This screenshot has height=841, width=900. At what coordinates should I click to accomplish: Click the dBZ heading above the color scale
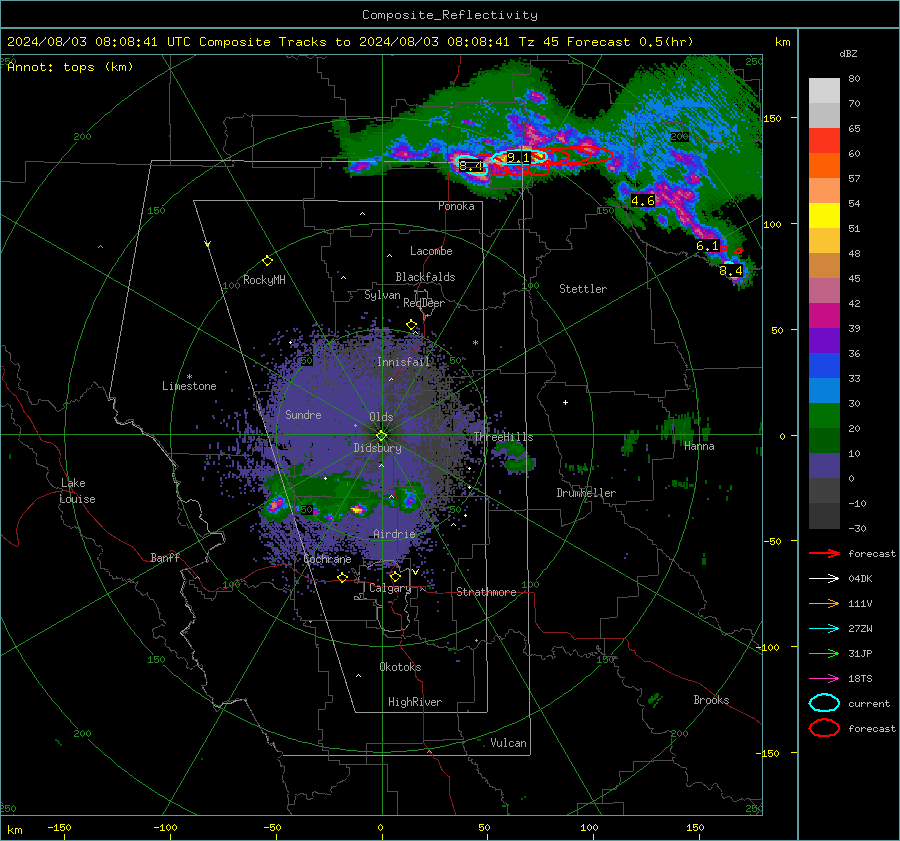[848, 53]
